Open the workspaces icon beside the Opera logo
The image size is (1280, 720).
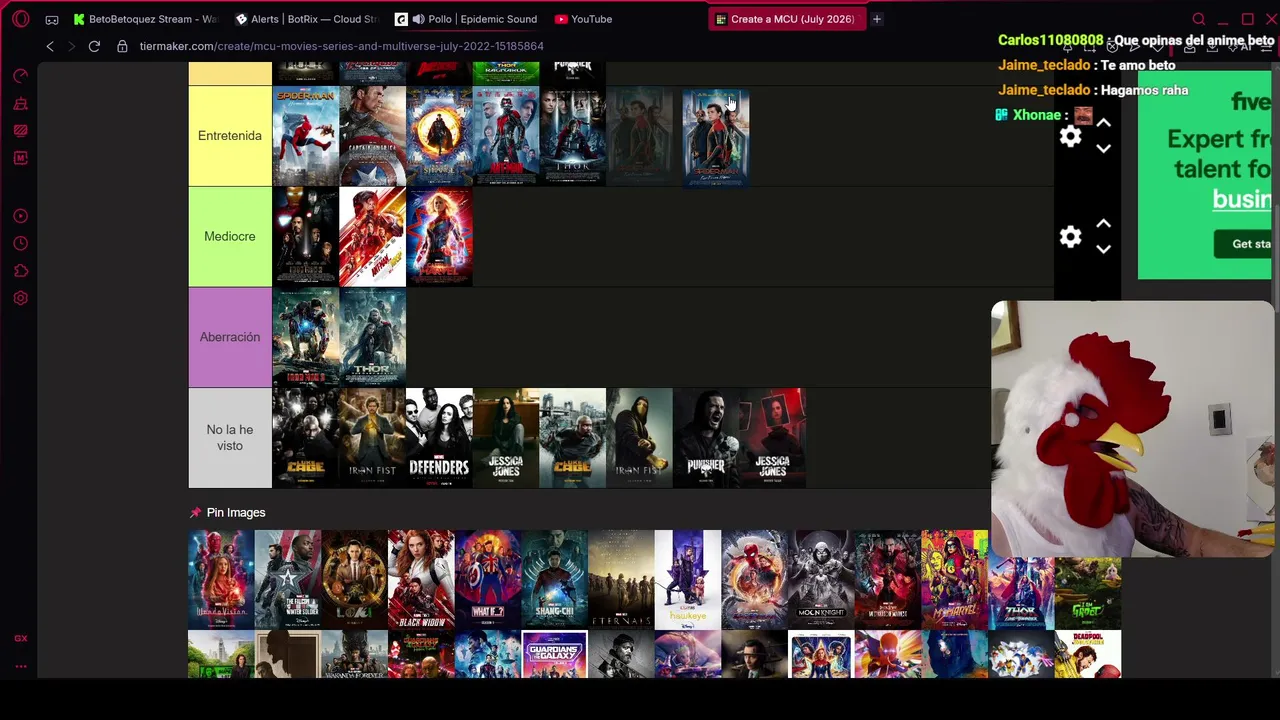pyautogui.click(x=52, y=19)
